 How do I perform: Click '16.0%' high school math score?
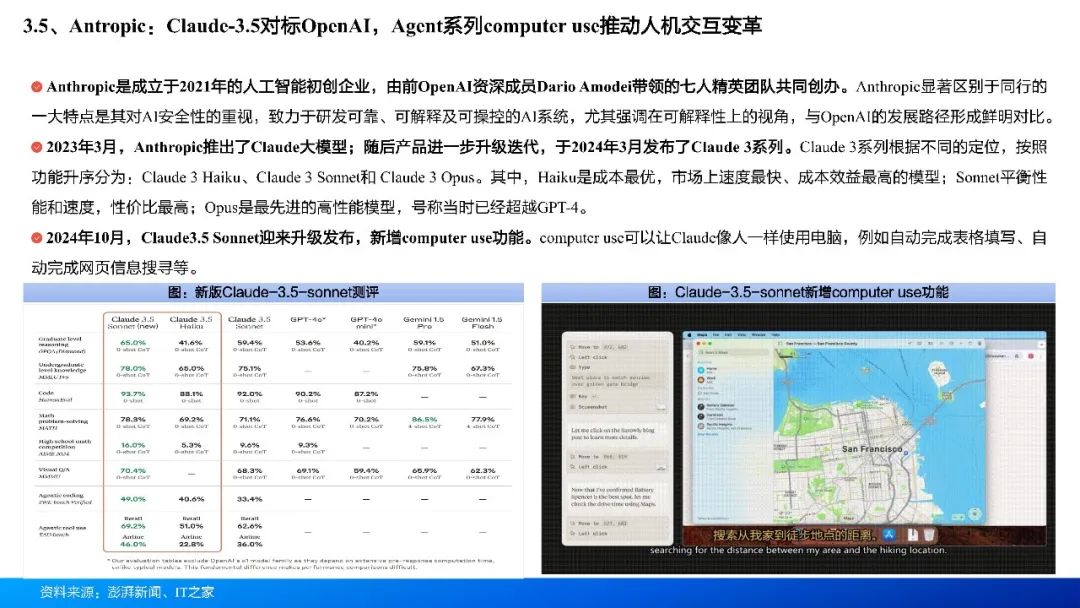pos(133,445)
